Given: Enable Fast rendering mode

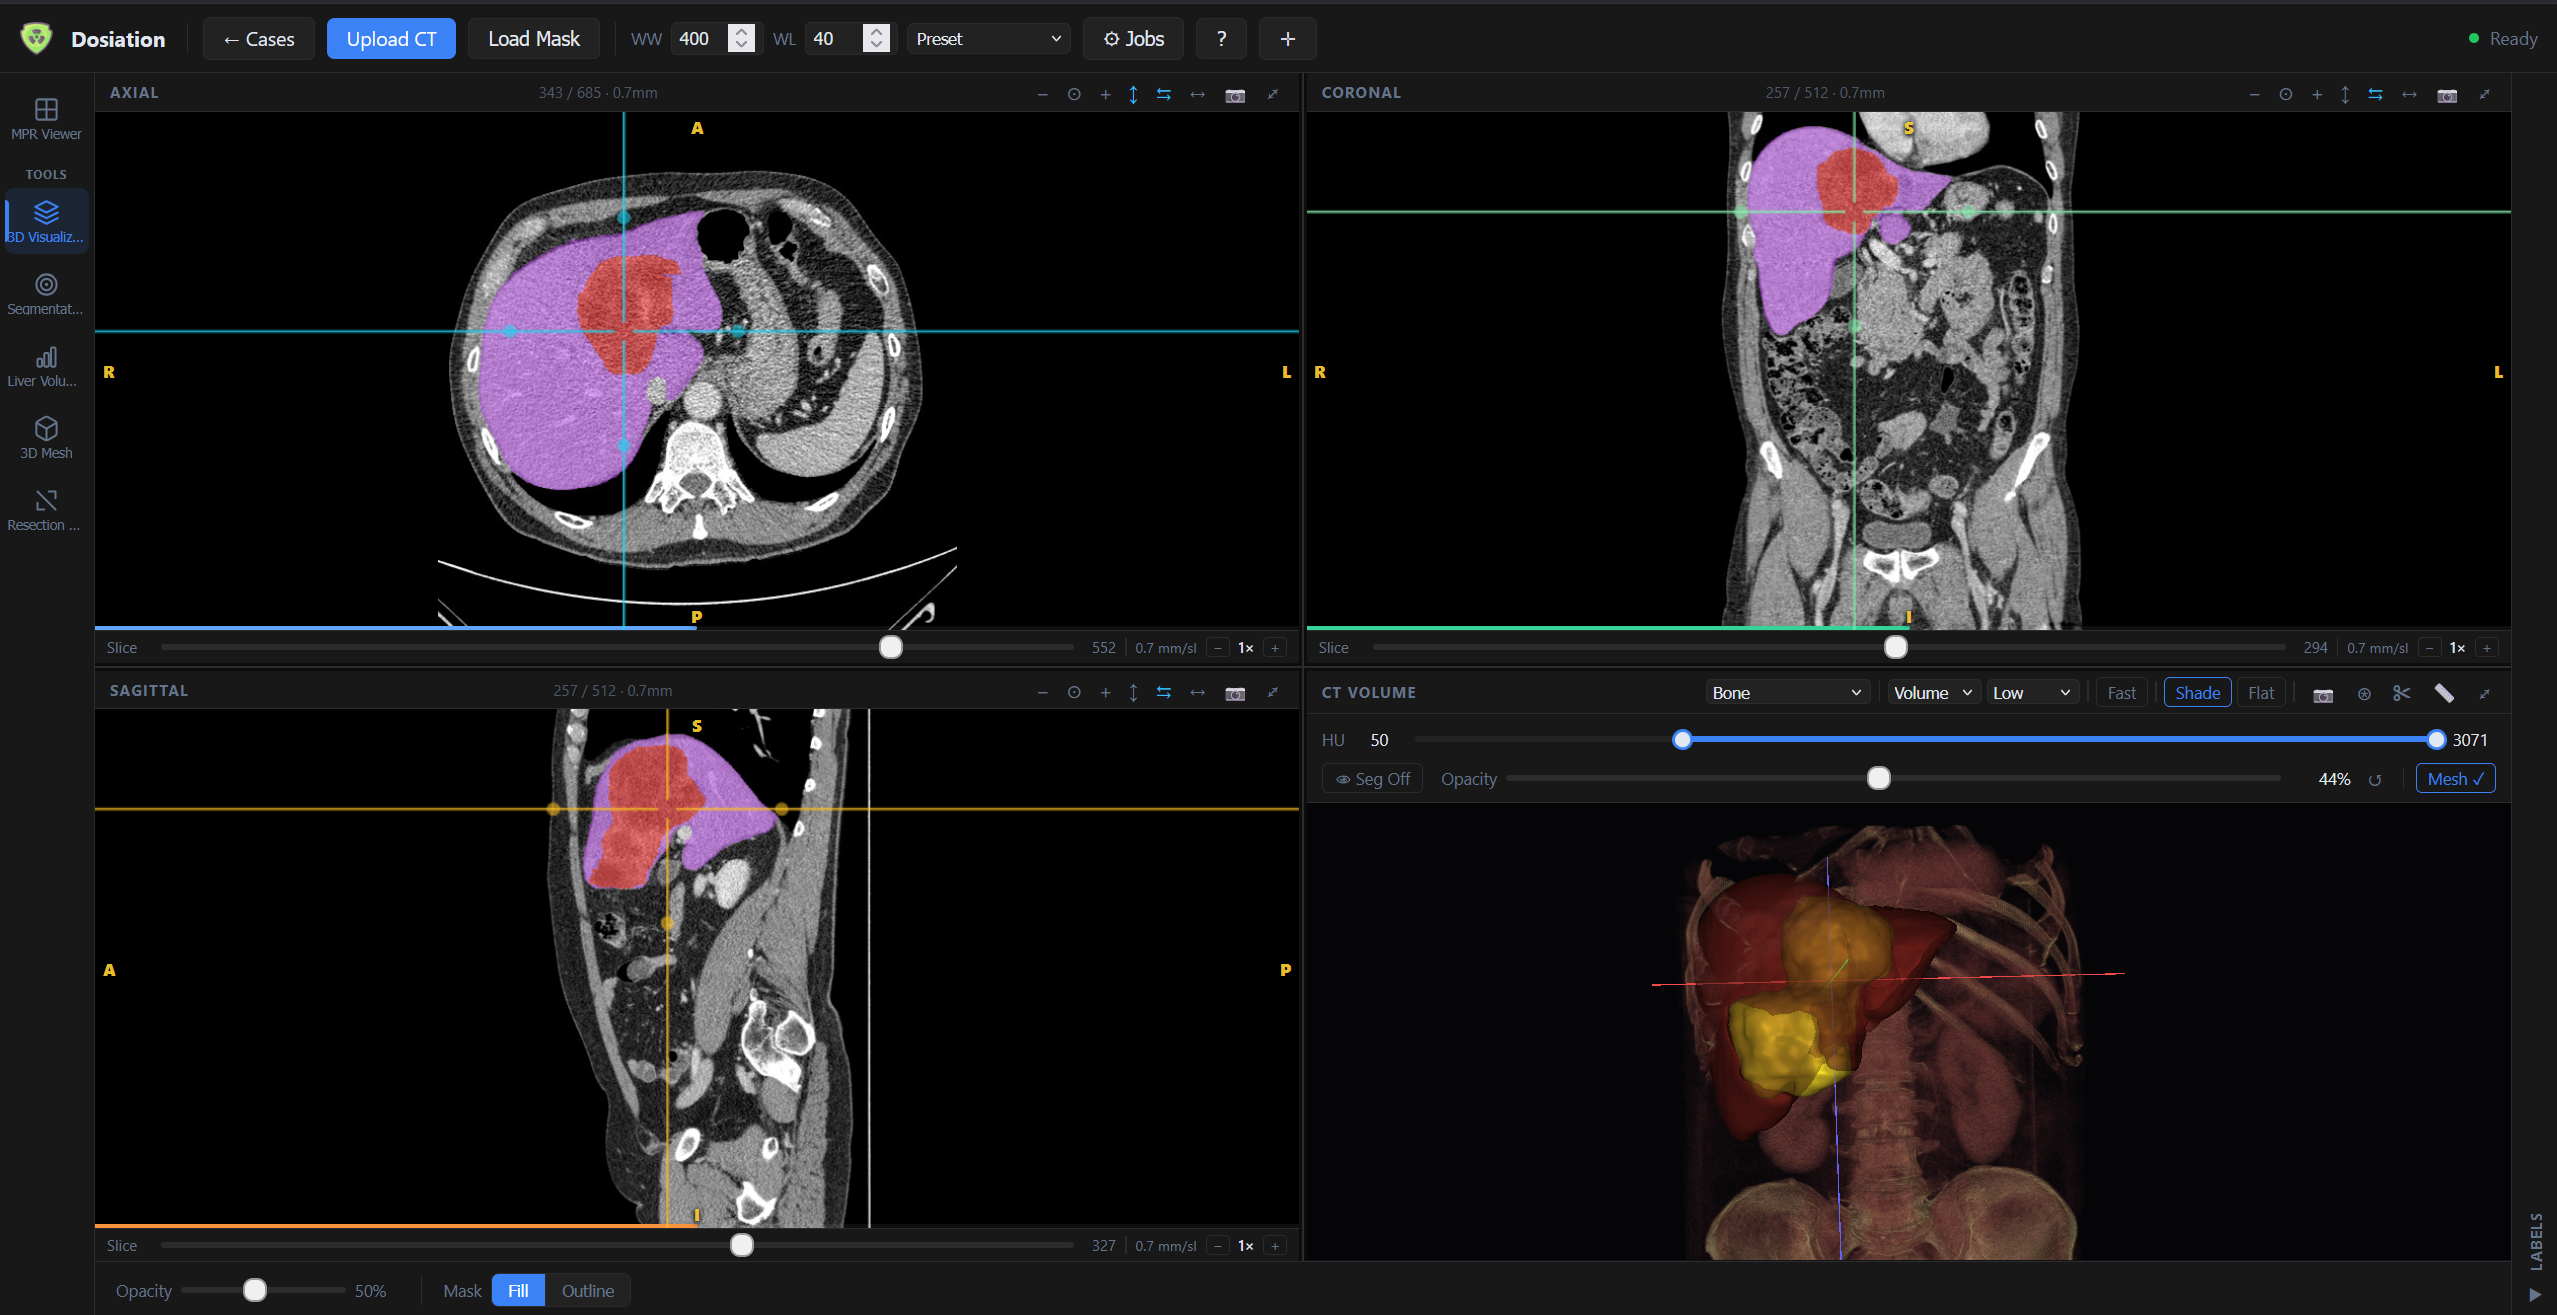Looking at the screenshot, I should 2121,693.
